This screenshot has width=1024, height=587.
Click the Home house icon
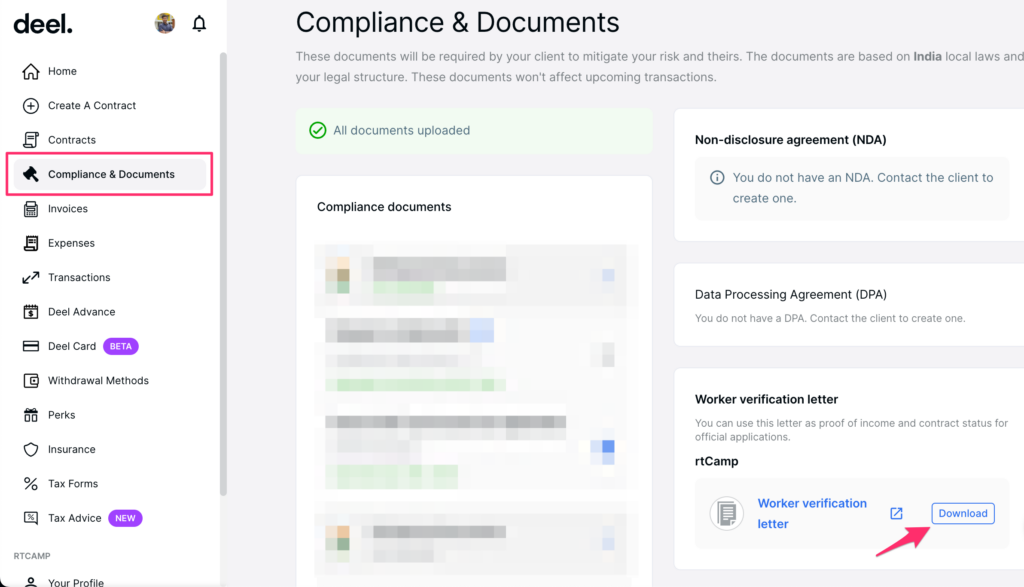pos(31,71)
